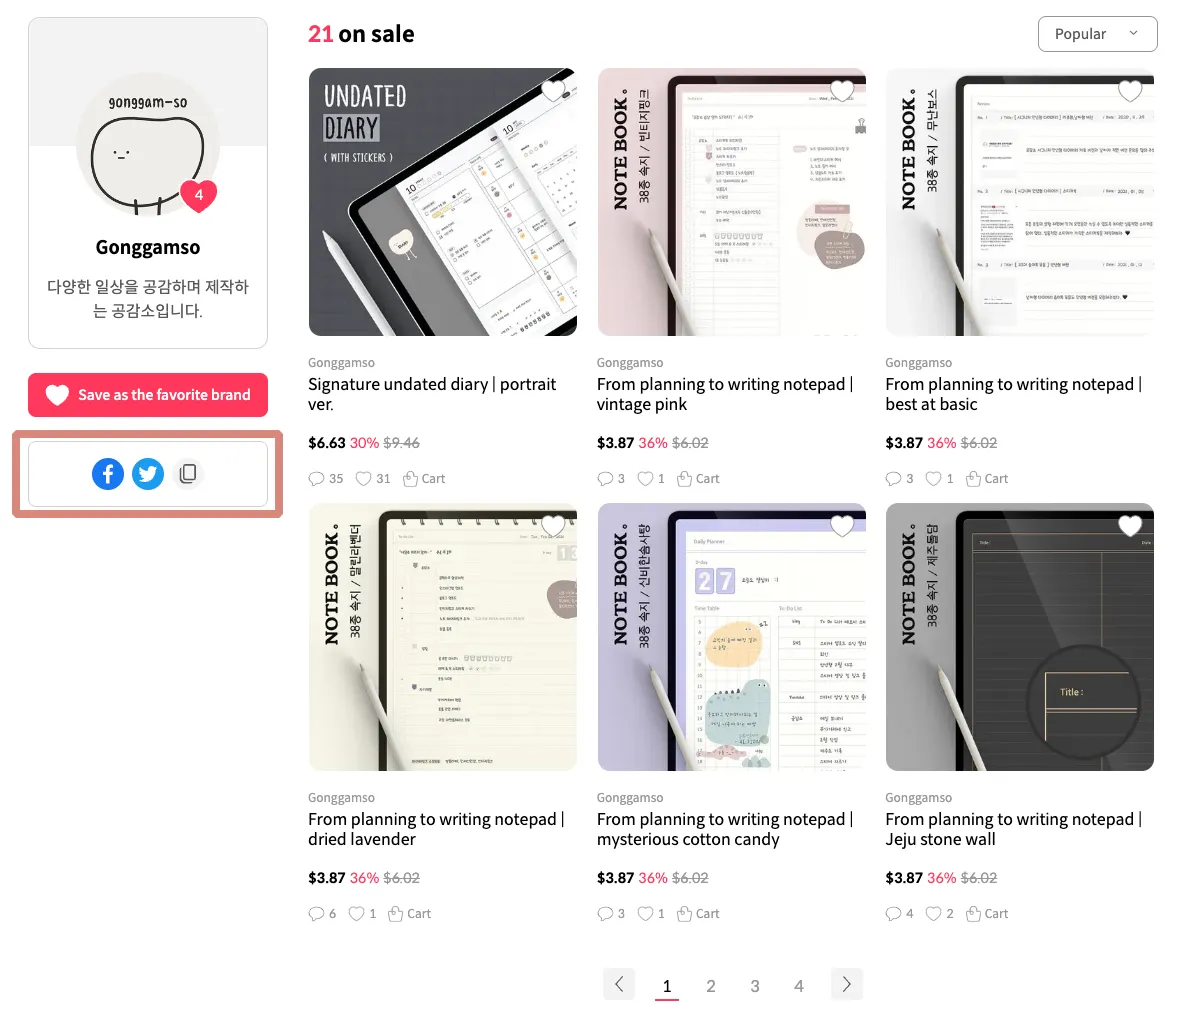Share brand on Facebook
This screenshot has width=1202, height=1017.
108,474
